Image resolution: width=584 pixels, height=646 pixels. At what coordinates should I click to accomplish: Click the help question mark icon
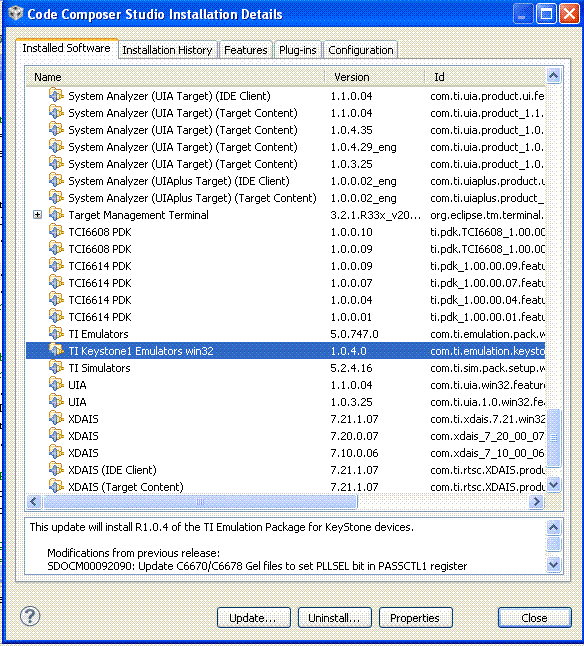coord(30,616)
